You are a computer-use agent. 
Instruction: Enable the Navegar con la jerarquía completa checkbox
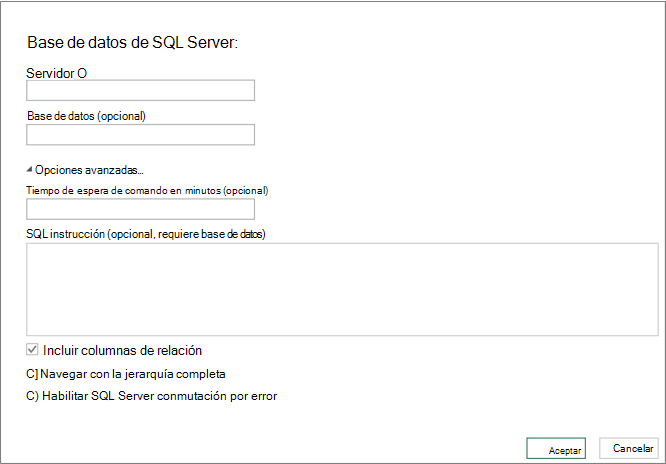click(x=33, y=373)
